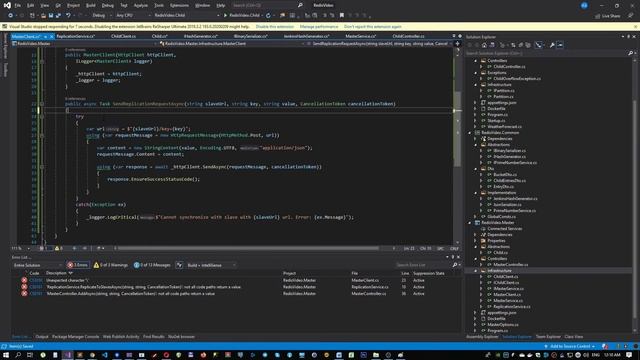
Task: Toggle the 3 Errors filter button
Action: pos(78,265)
